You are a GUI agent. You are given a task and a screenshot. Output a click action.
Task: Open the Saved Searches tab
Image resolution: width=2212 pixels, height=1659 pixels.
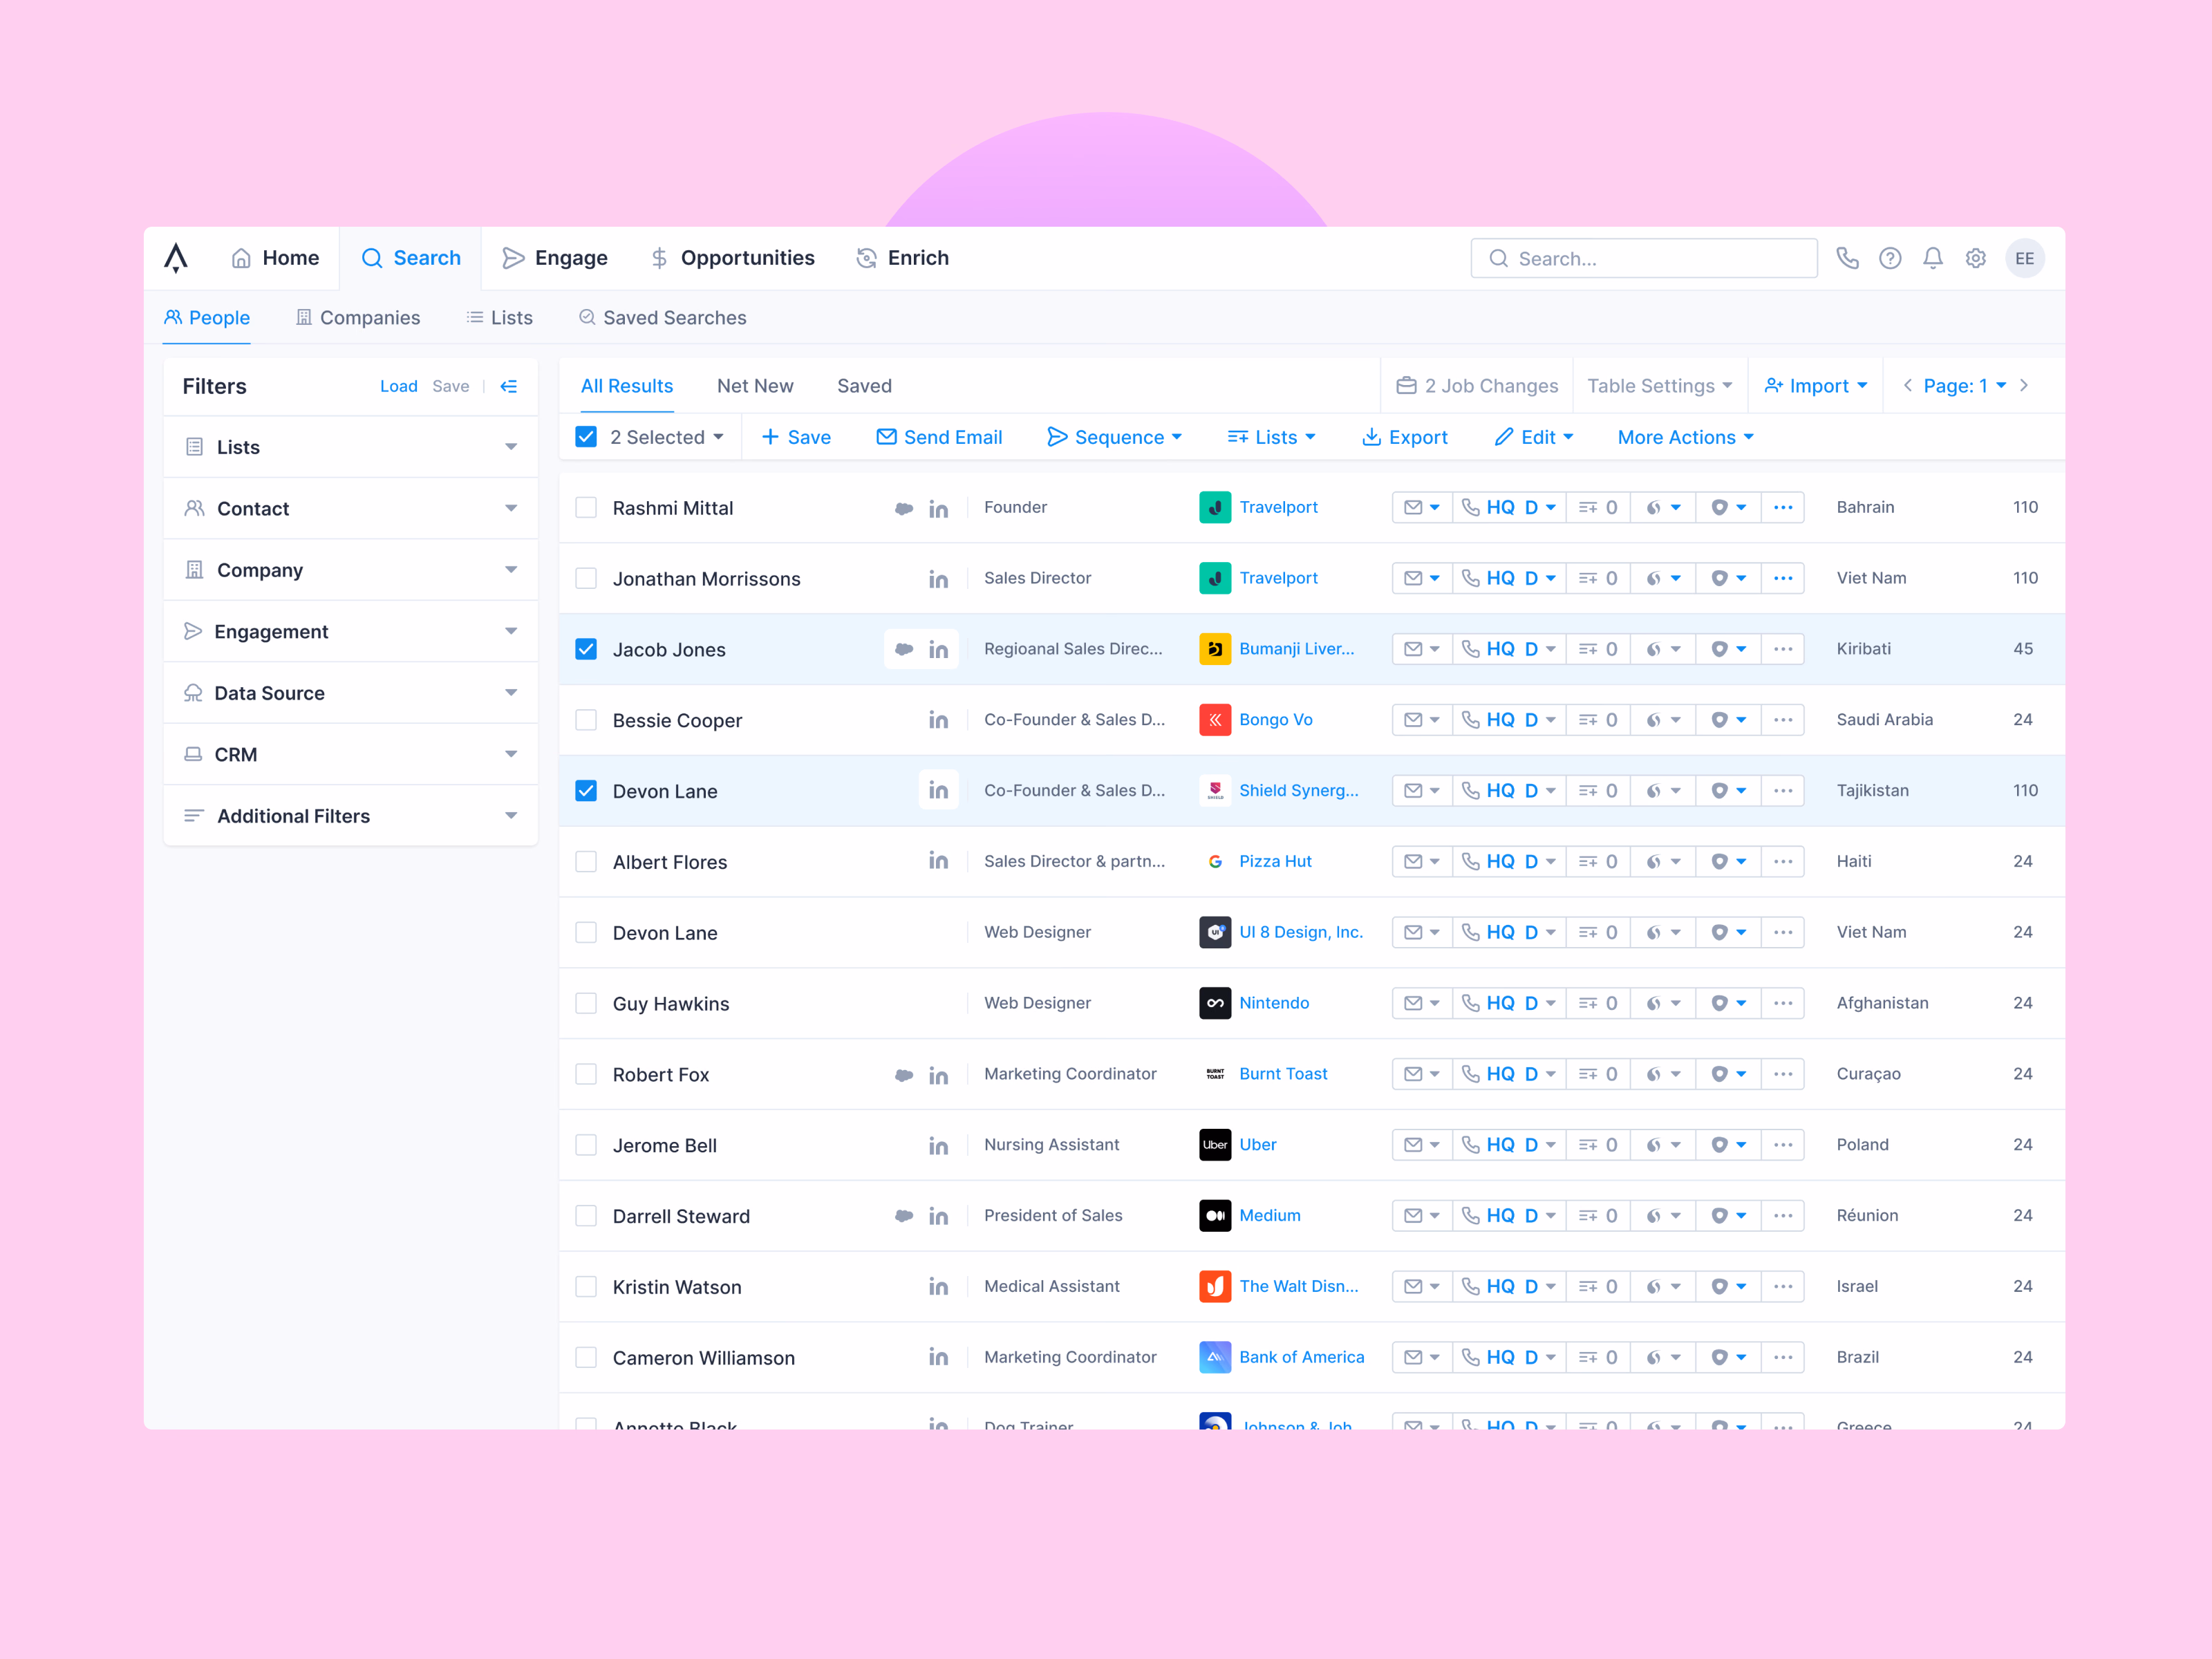tap(663, 318)
